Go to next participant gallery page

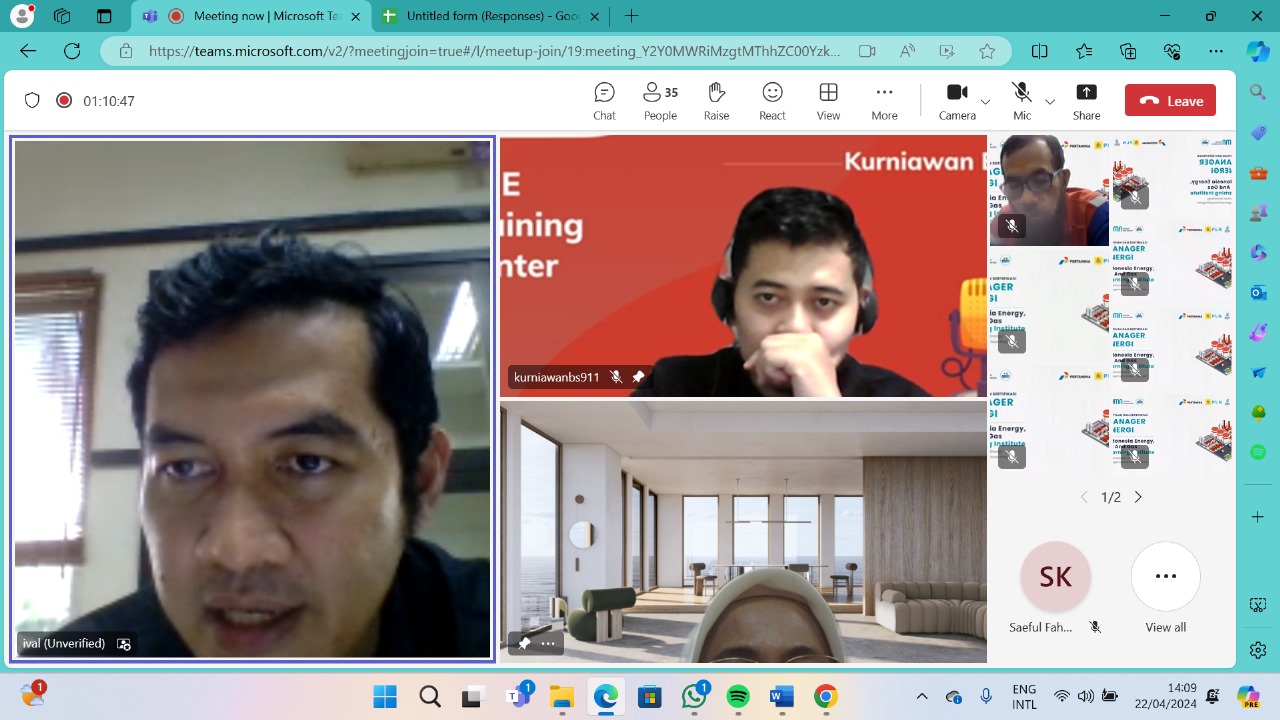tap(1138, 497)
